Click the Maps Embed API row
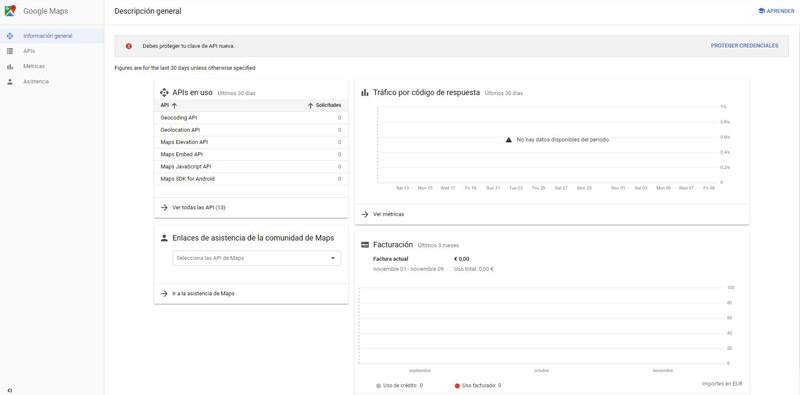Image resolution: width=800 pixels, height=395 pixels. pyautogui.click(x=251, y=155)
